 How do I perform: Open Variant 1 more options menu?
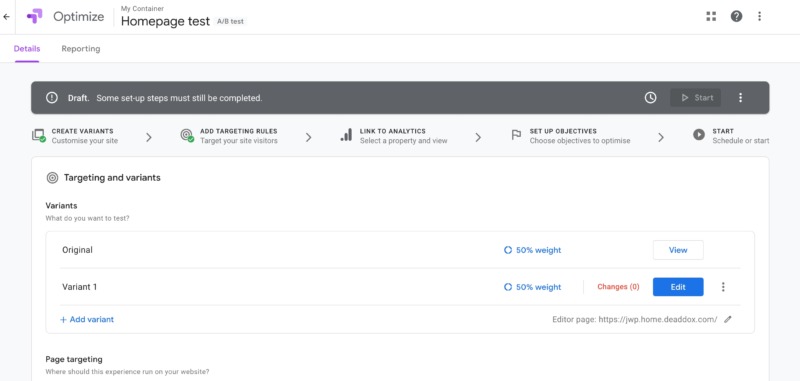coord(723,287)
